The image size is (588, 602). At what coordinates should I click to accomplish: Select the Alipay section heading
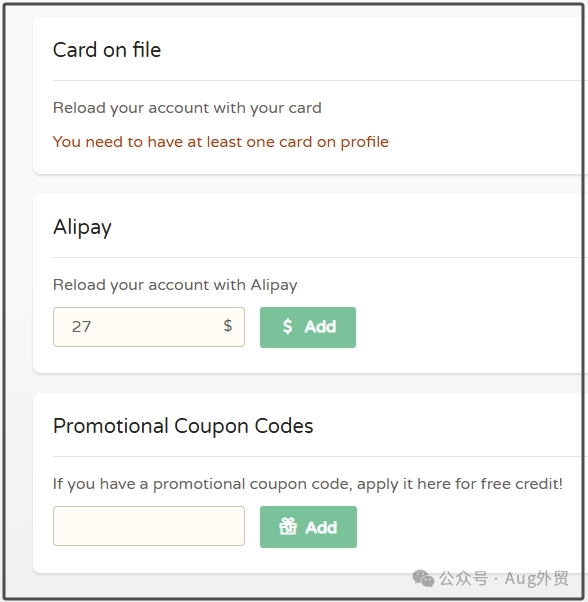tap(82, 227)
